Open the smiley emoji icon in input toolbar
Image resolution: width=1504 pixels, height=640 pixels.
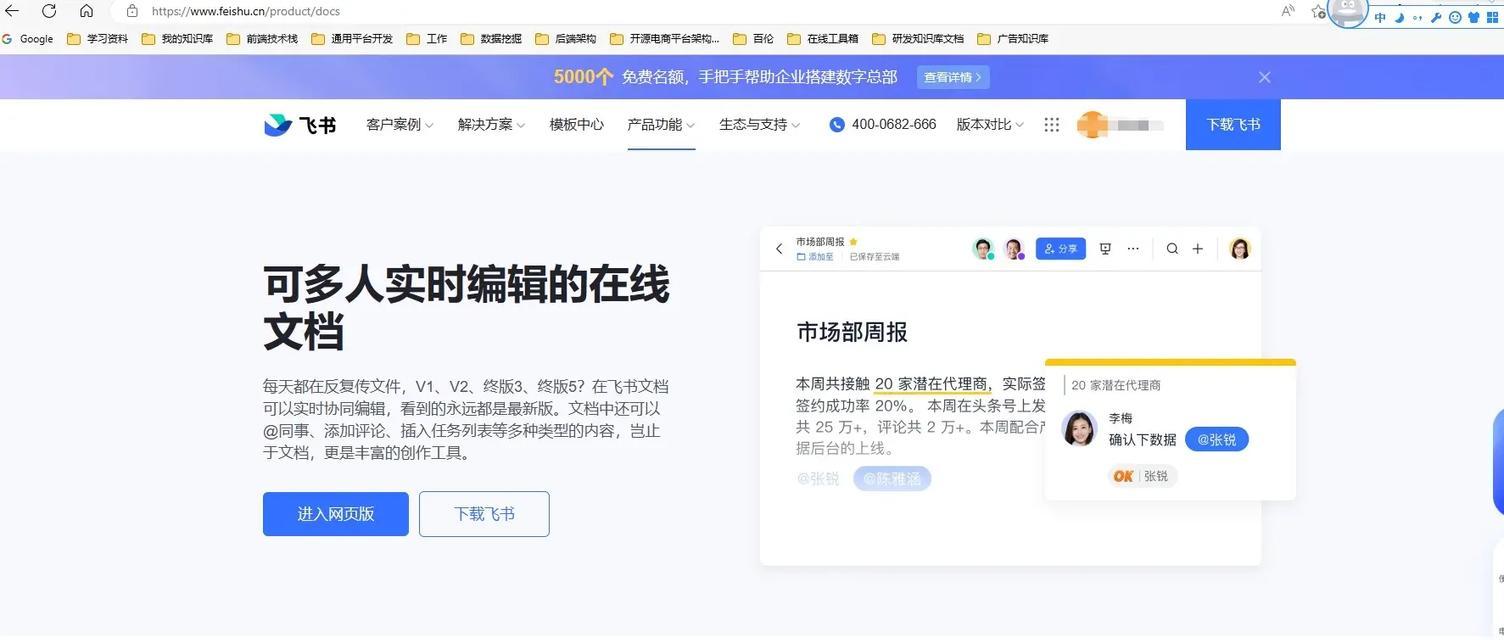(x=1455, y=17)
